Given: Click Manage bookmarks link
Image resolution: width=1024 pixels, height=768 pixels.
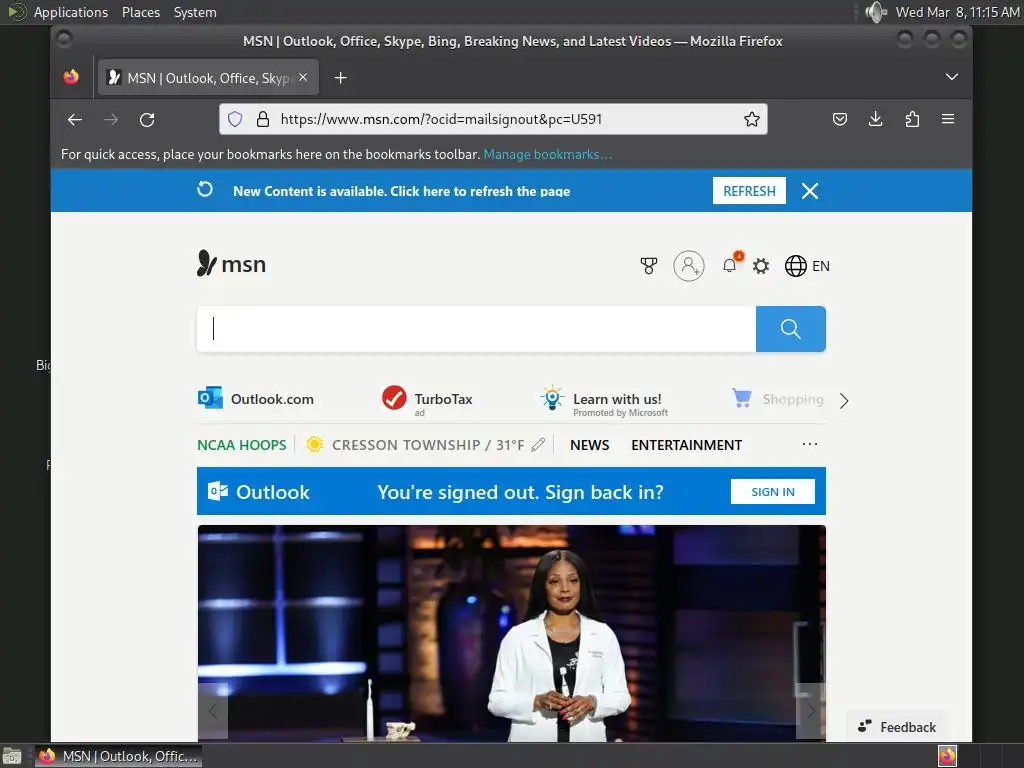Looking at the screenshot, I should point(548,154).
